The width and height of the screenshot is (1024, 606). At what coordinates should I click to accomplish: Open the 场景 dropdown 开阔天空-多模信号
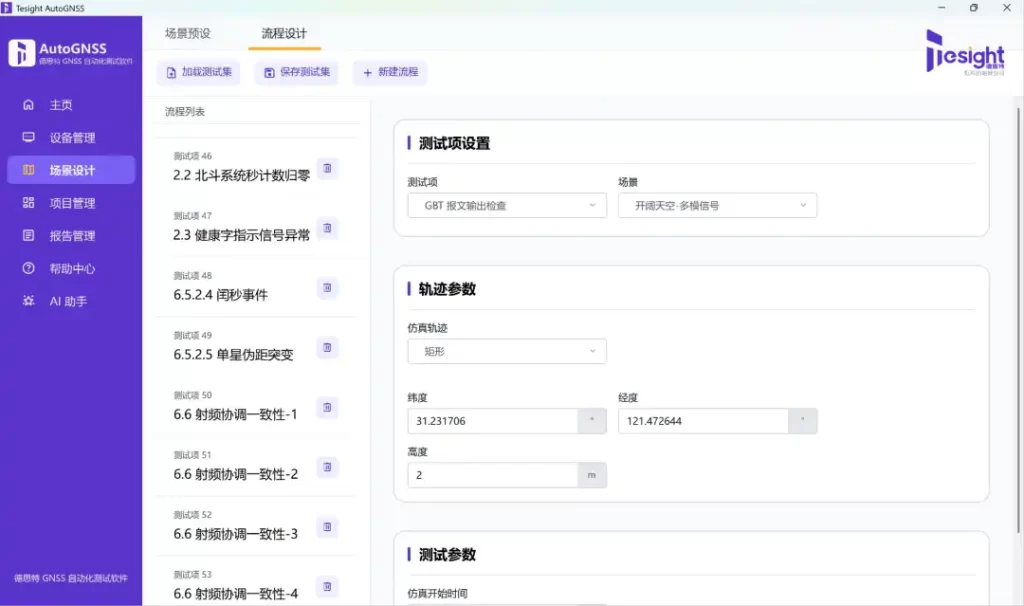click(x=717, y=206)
